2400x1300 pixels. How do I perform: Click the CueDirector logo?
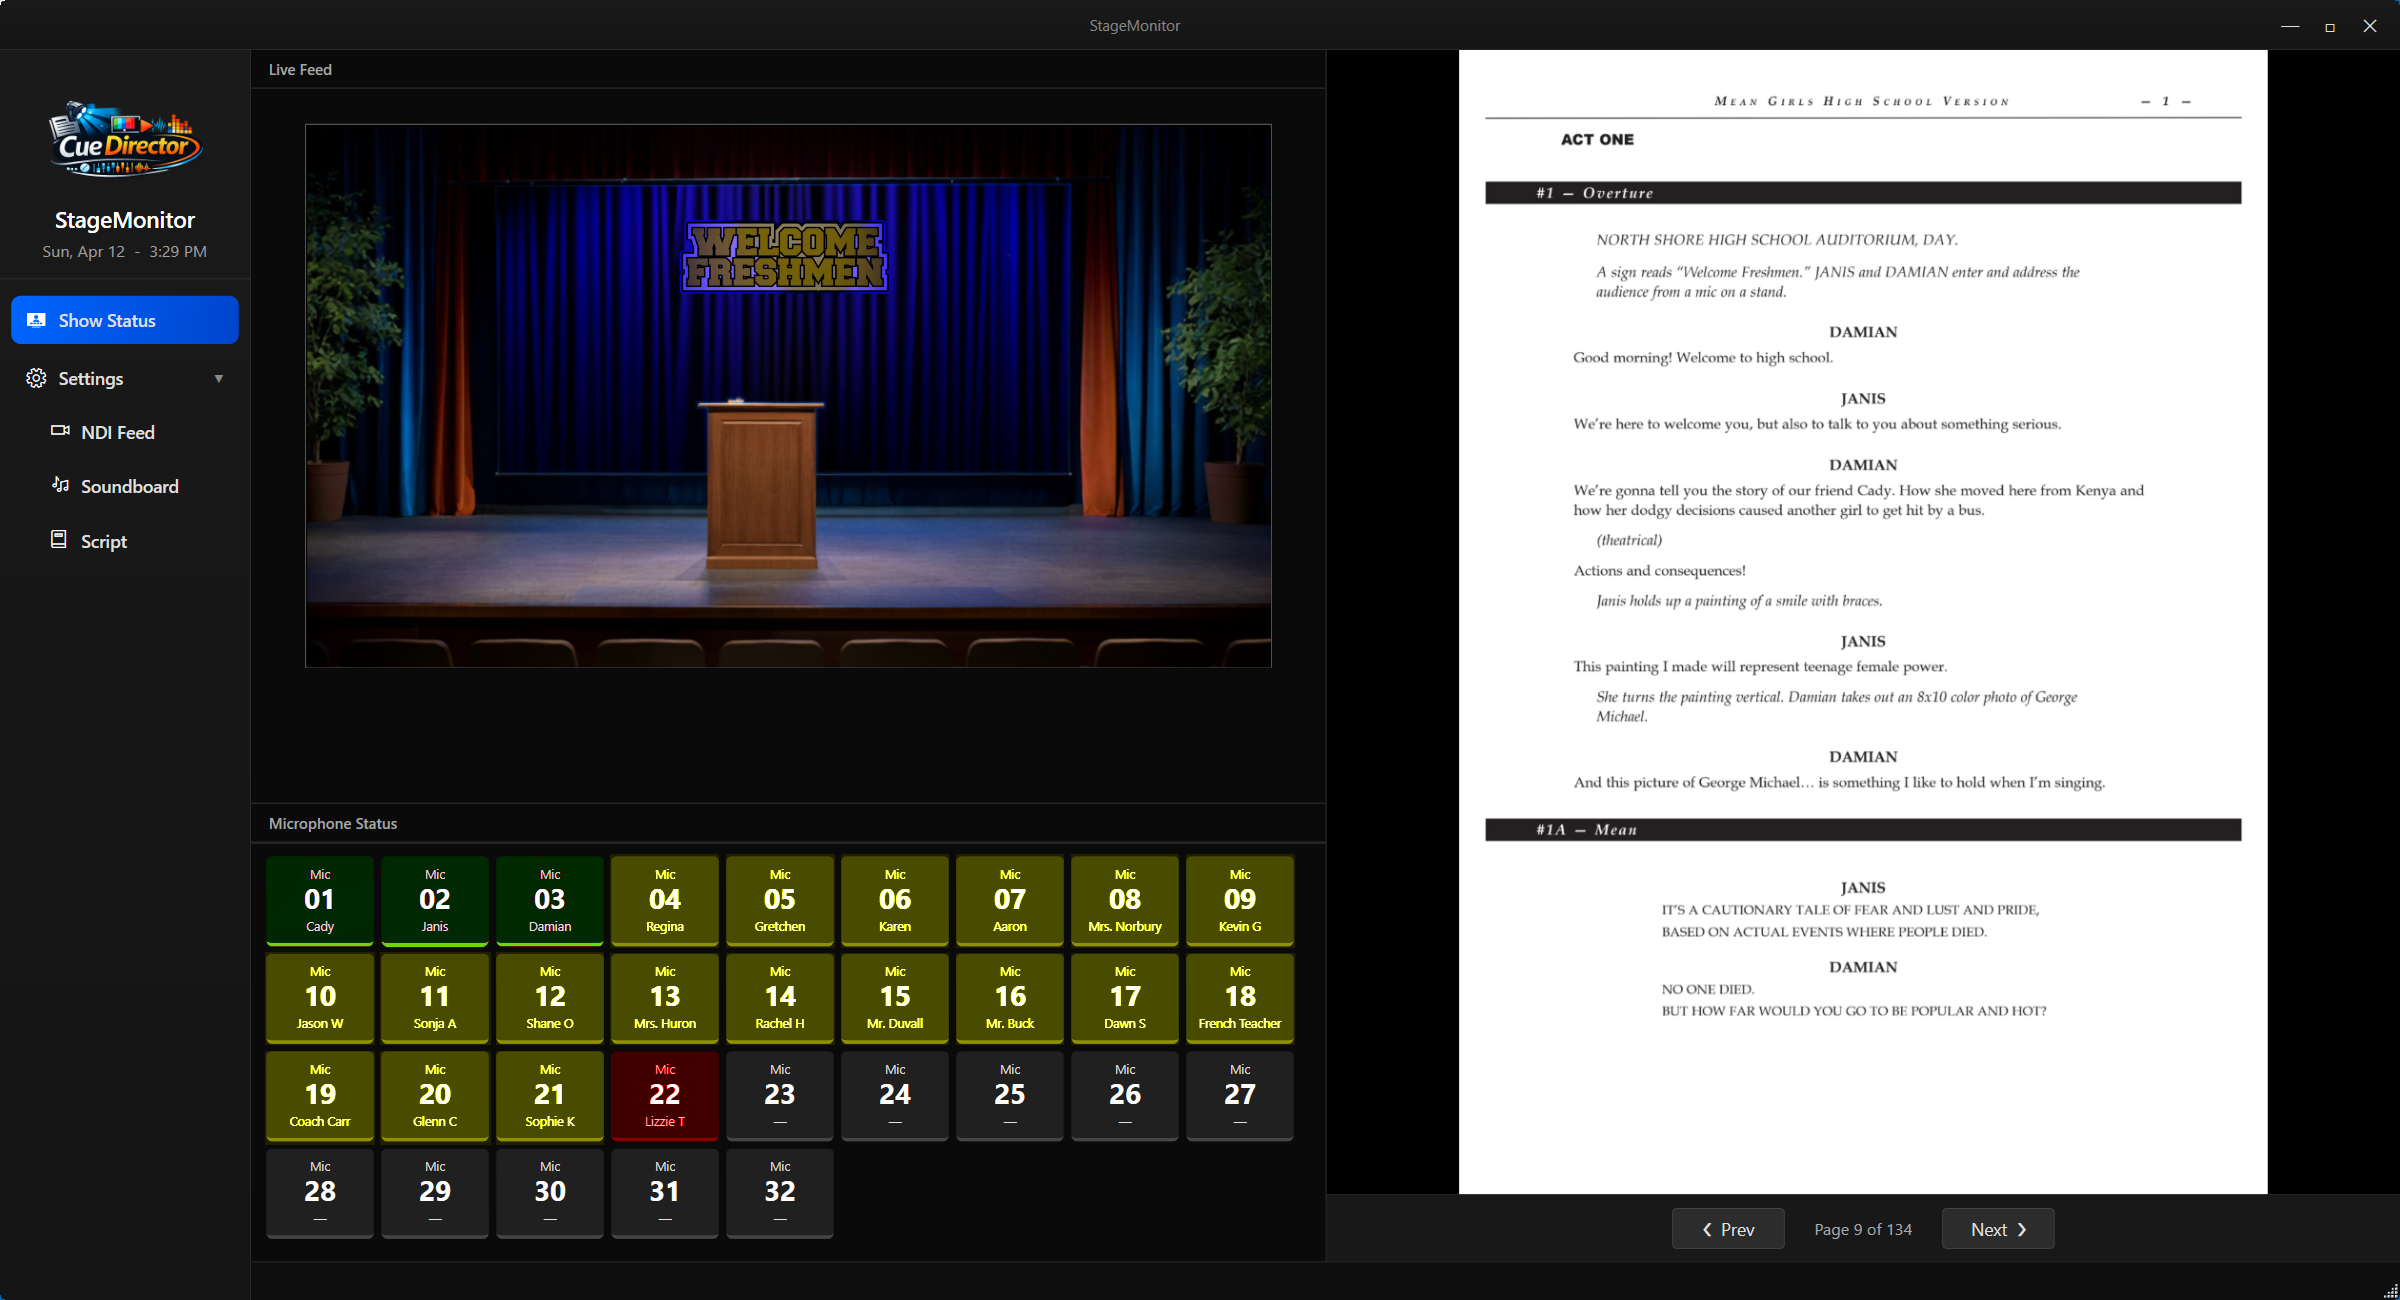tap(124, 140)
